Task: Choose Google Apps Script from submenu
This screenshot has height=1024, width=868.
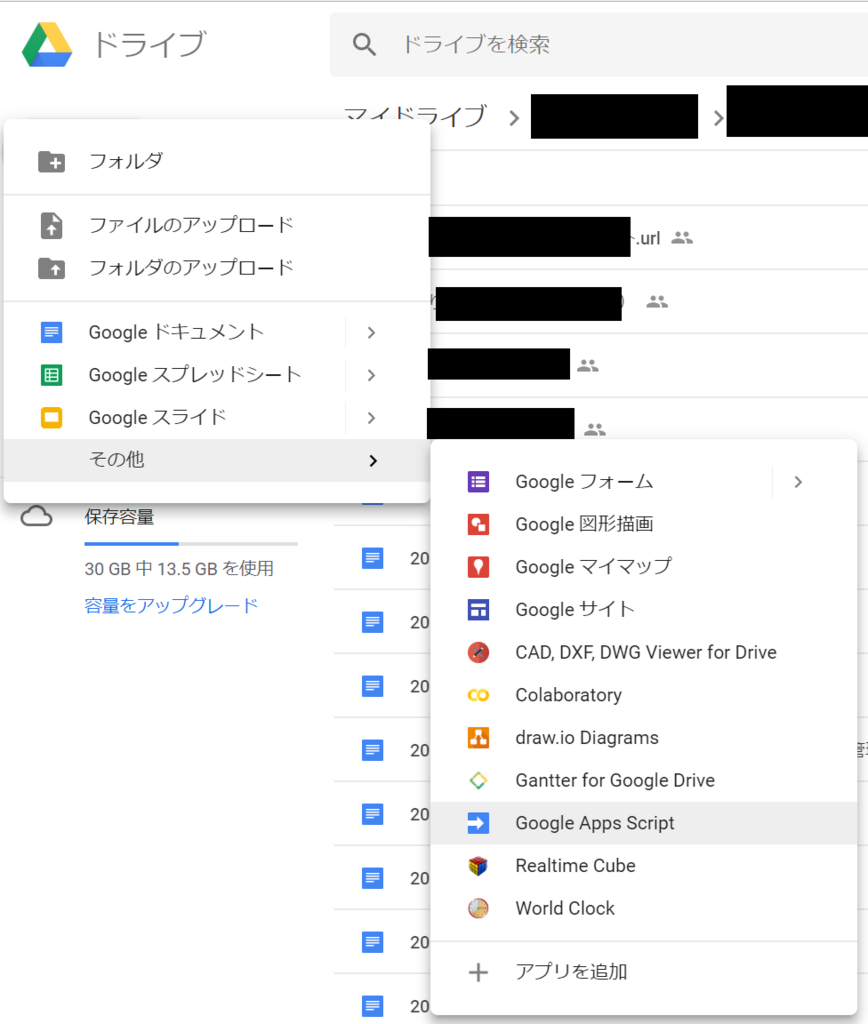Action: pos(643,823)
